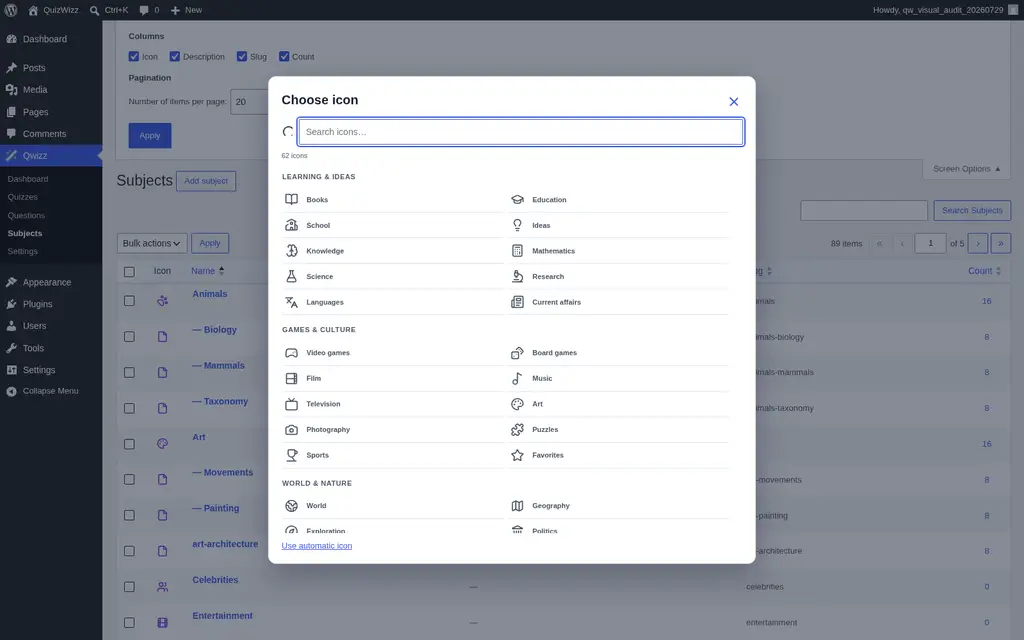Pick the World globe icon
This screenshot has width=1024, height=640.
[392, 505]
